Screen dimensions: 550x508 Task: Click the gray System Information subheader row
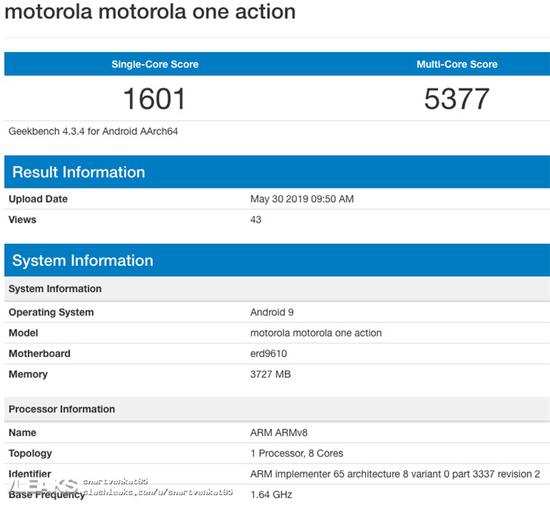click(x=277, y=289)
